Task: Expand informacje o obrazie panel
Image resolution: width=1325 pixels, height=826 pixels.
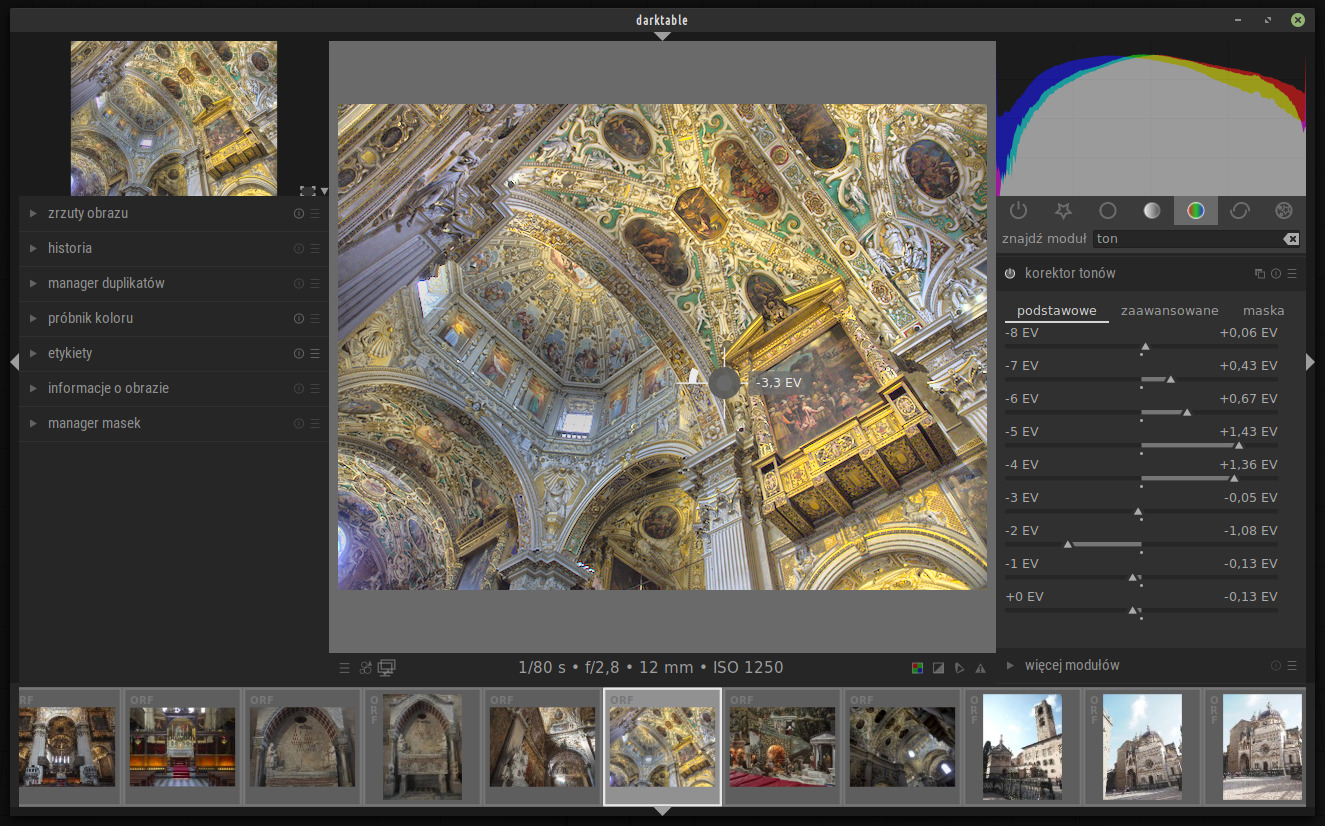Action: pos(33,389)
